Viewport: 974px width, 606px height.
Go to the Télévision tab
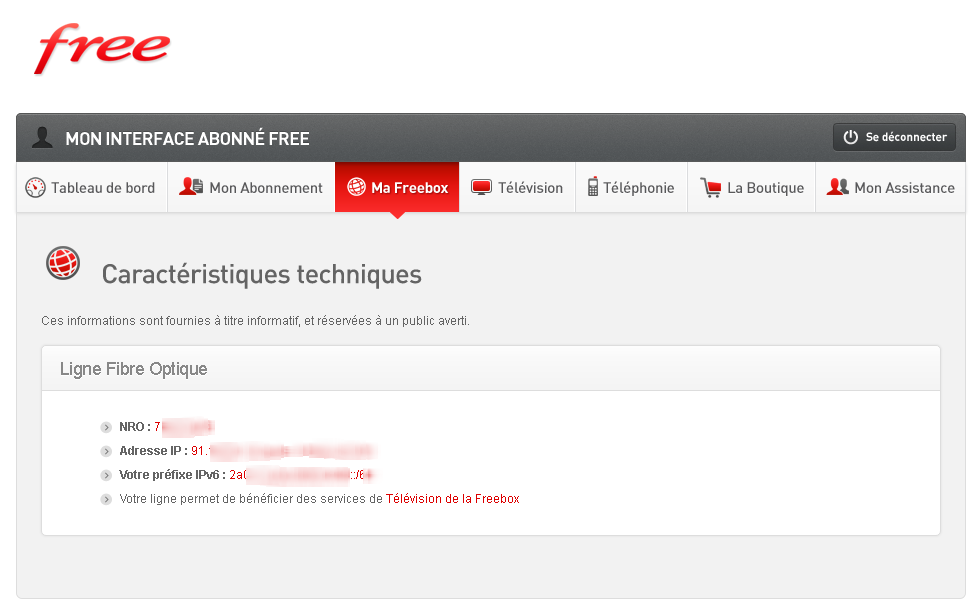[x=517, y=188]
